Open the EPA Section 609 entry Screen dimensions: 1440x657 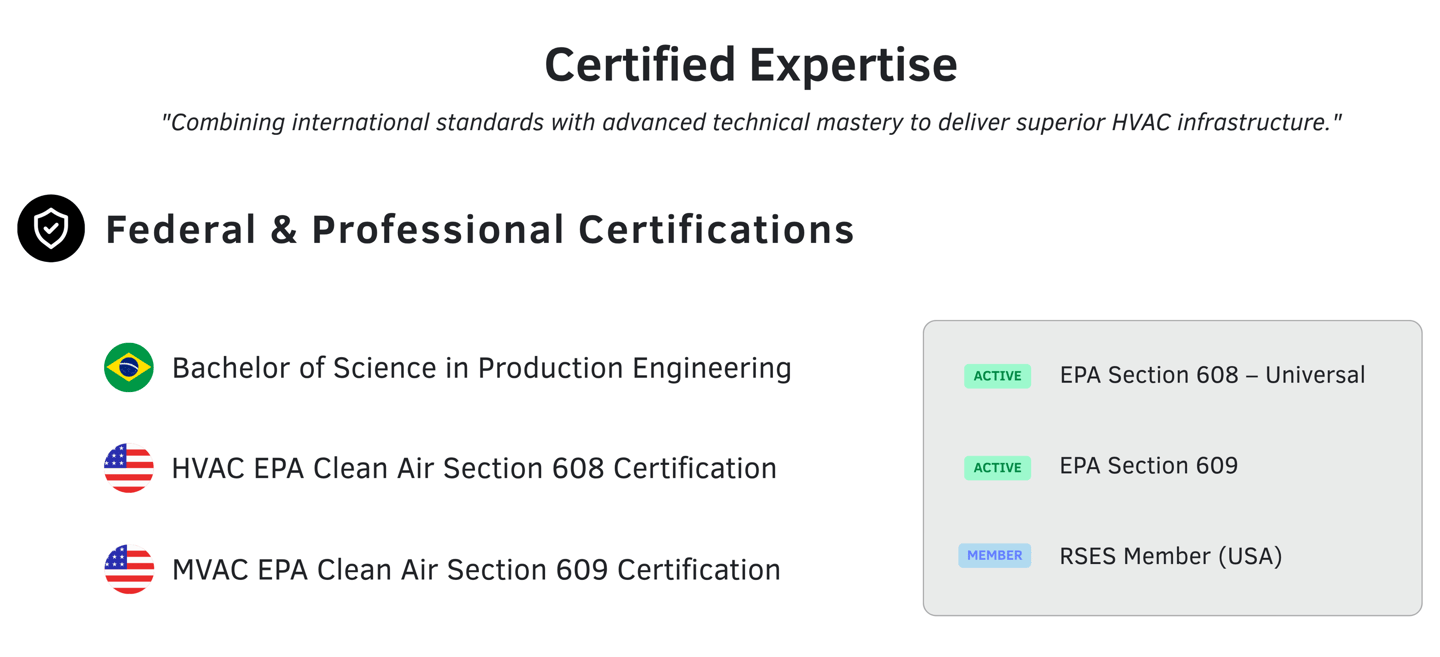[x=1148, y=466]
